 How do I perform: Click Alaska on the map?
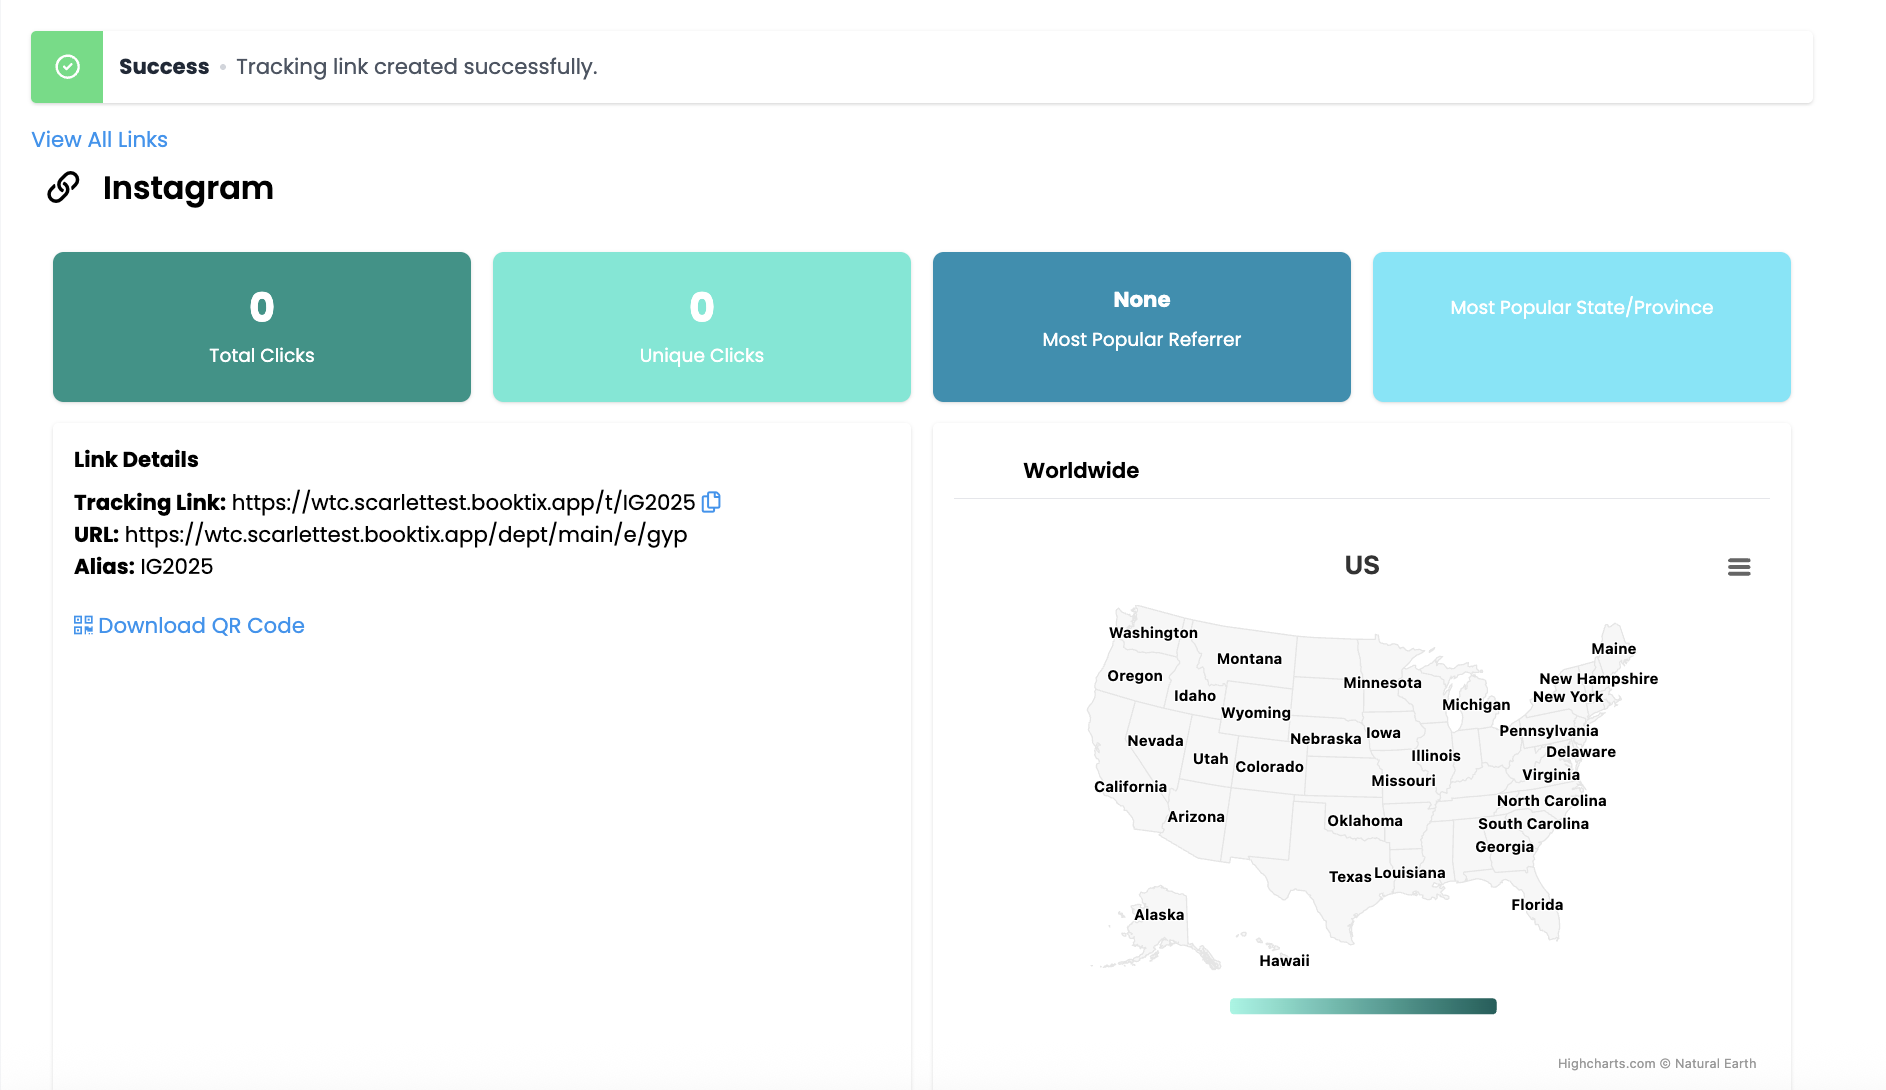point(1158,915)
